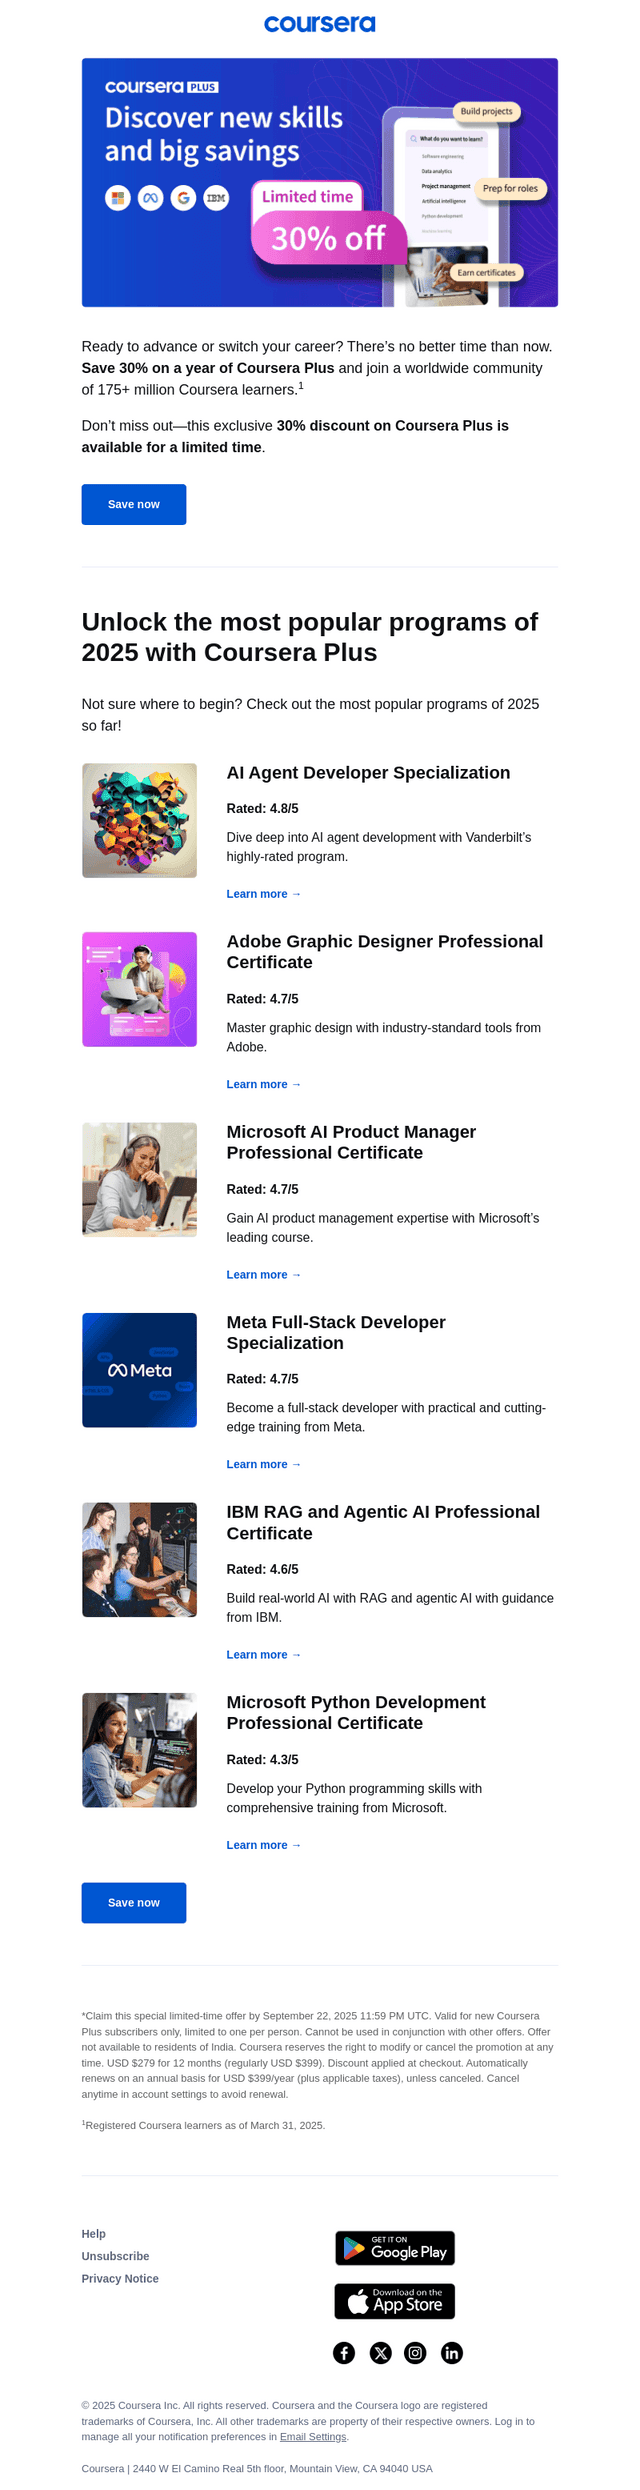Open Microsoft AI Product Manager certificate title
This screenshot has height=2490, width=640.
coord(351,1142)
